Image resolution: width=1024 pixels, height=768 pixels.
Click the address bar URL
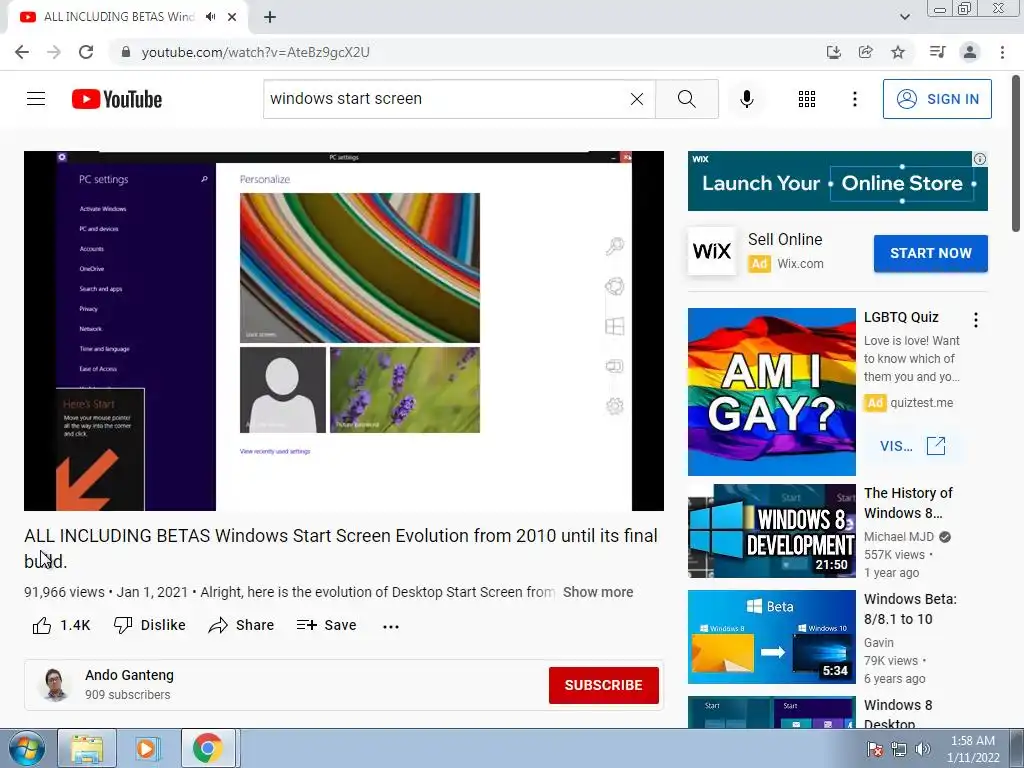click(255, 52)
